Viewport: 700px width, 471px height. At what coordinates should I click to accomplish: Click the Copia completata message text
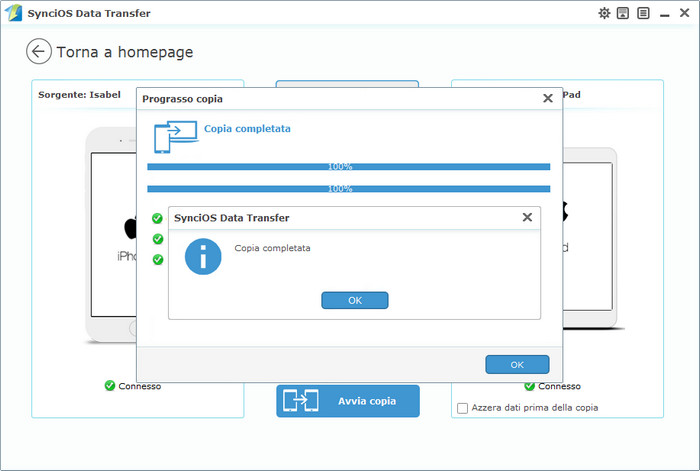tap(272, 248)
